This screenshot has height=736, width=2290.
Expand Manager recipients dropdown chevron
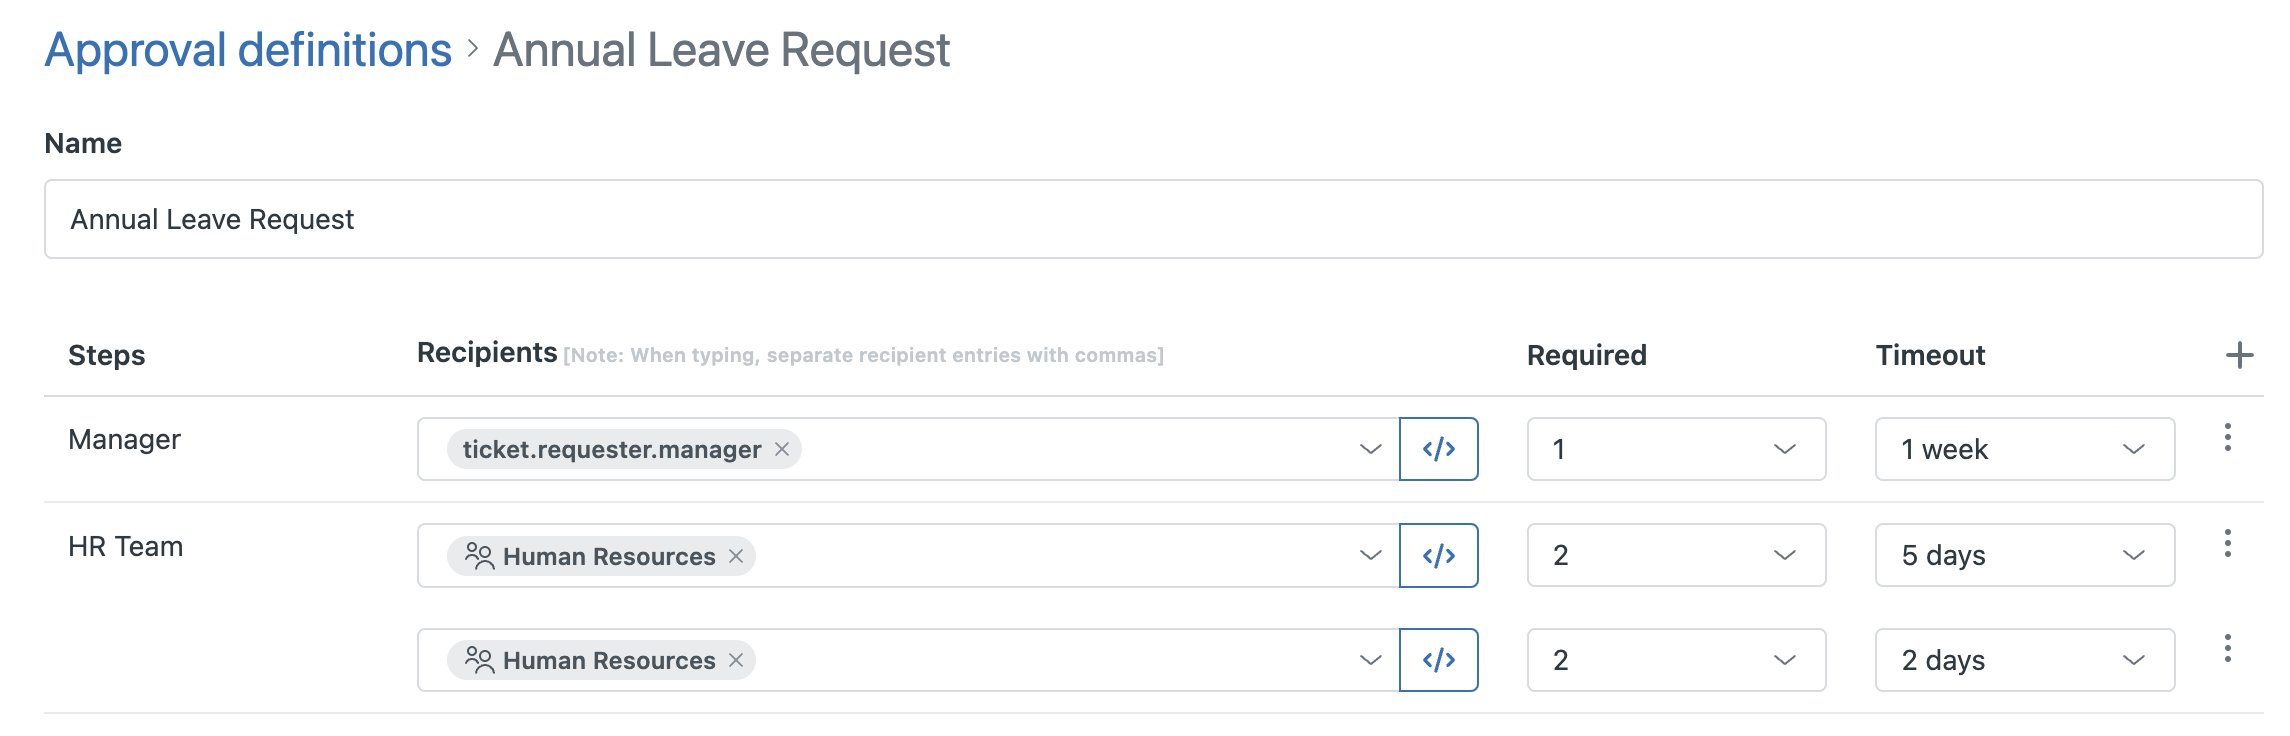[1370, 449]
